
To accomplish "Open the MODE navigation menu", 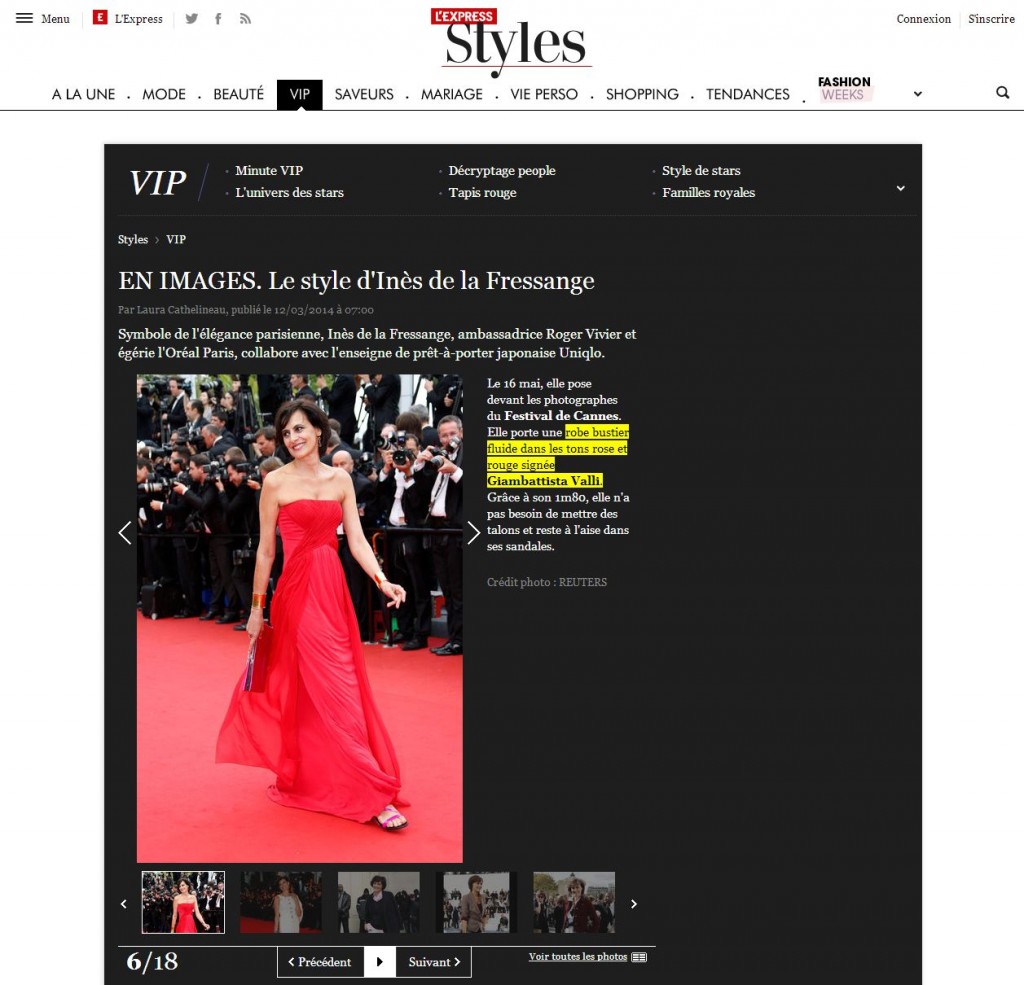I will click(x=165, y=94).
